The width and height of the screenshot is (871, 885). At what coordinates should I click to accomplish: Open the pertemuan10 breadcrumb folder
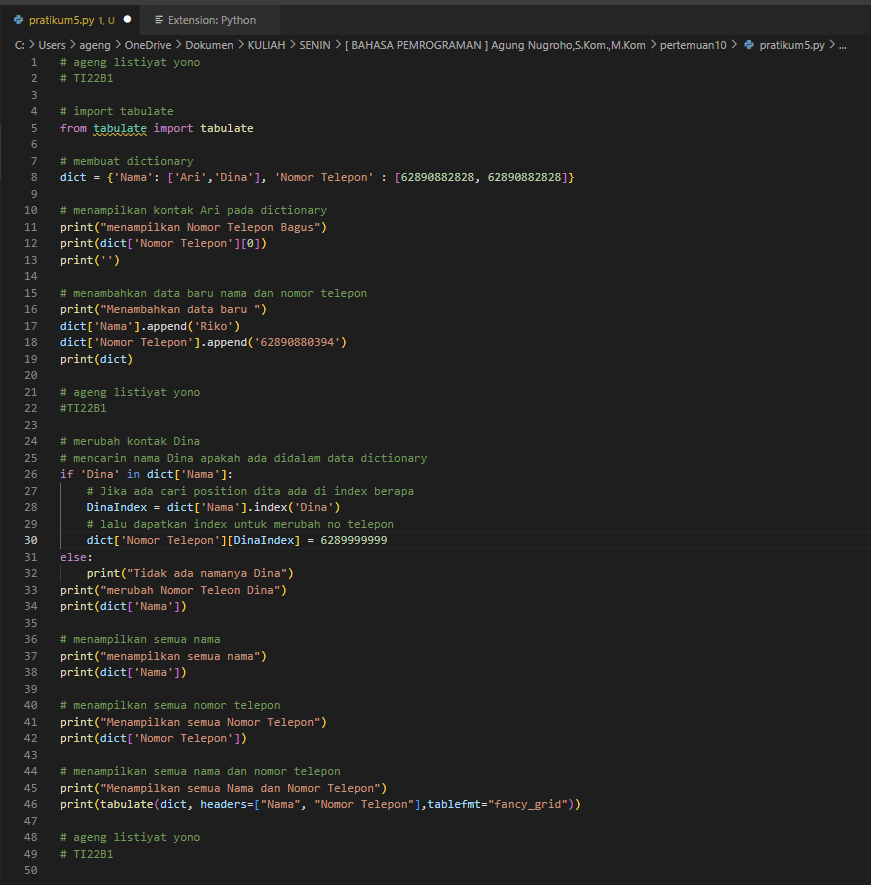pyautogui.click(x=693, y=45)
